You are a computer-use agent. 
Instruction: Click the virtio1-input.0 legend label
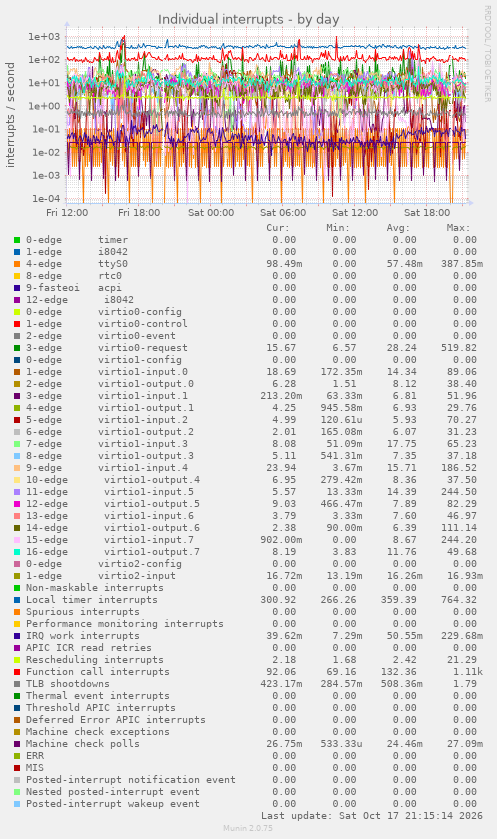coord(143,372)
